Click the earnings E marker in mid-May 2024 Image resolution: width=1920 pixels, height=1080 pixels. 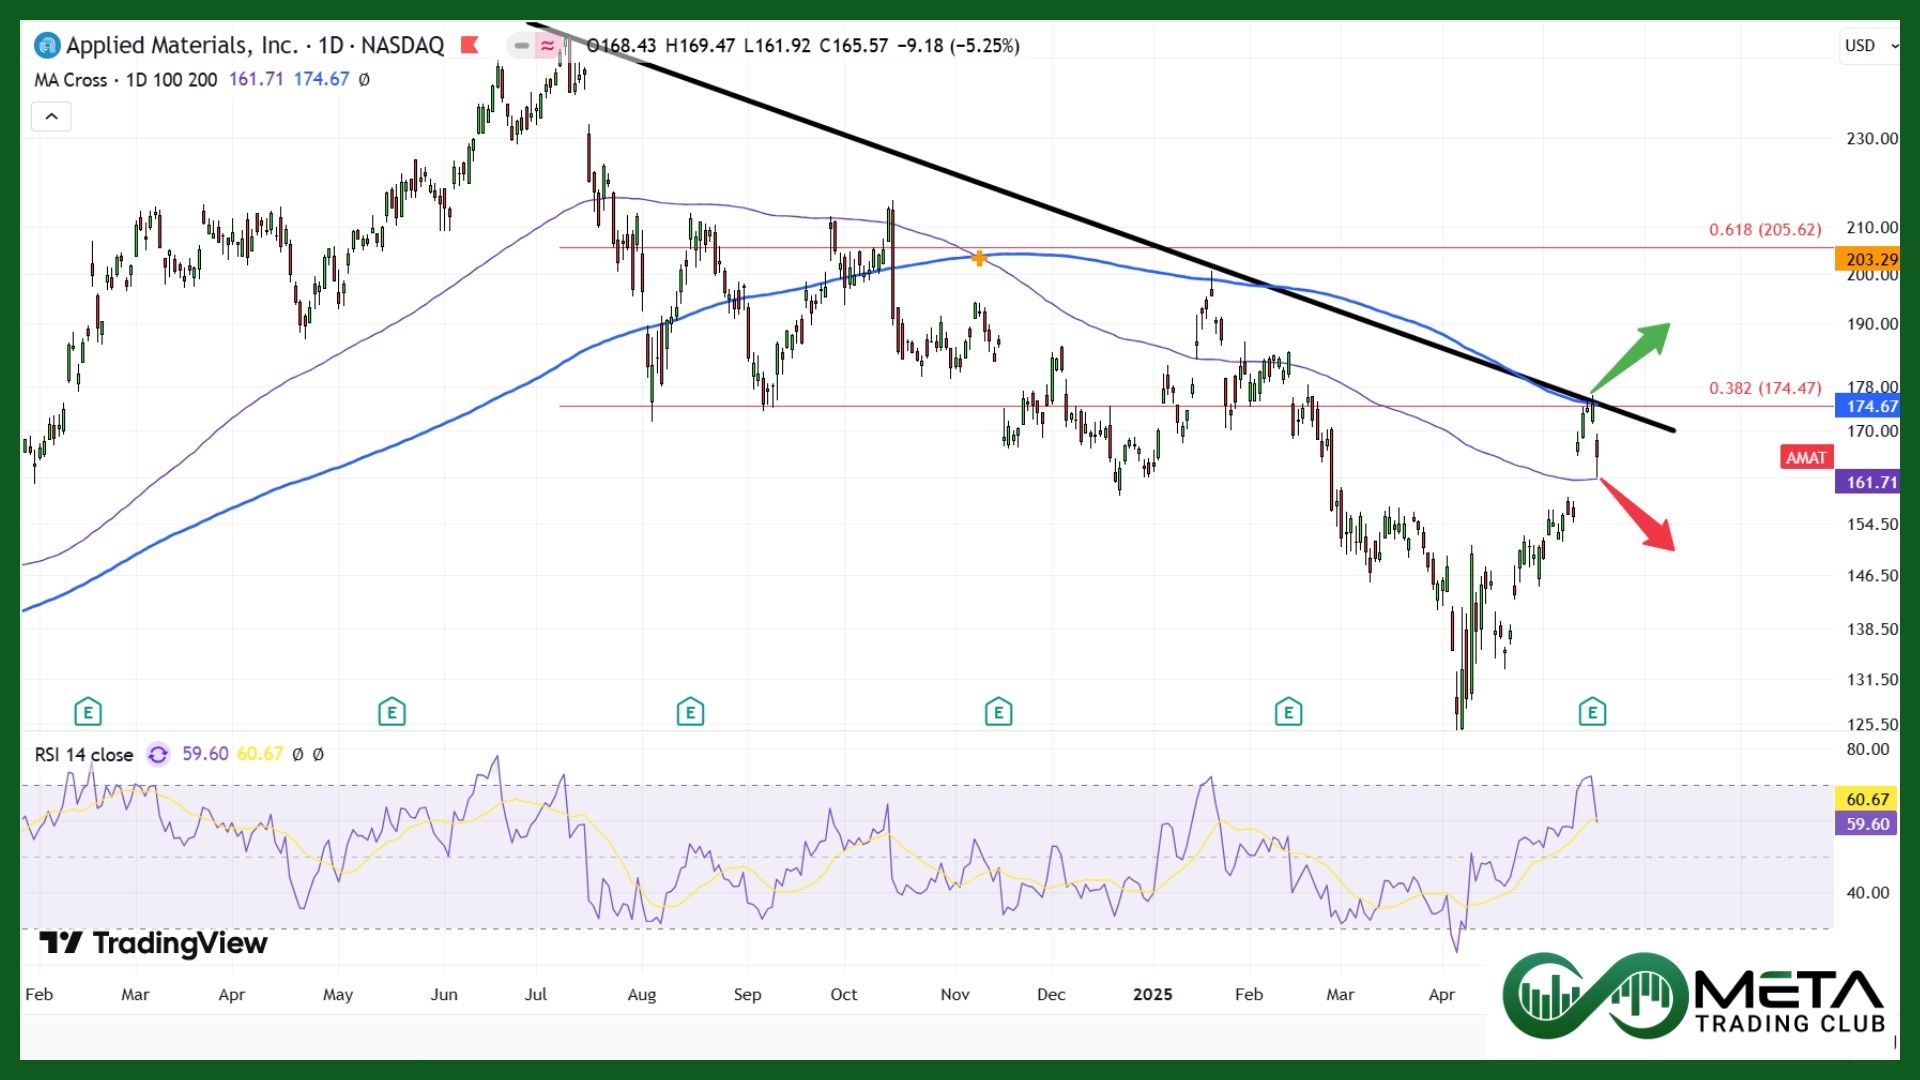tap(392, 712)
